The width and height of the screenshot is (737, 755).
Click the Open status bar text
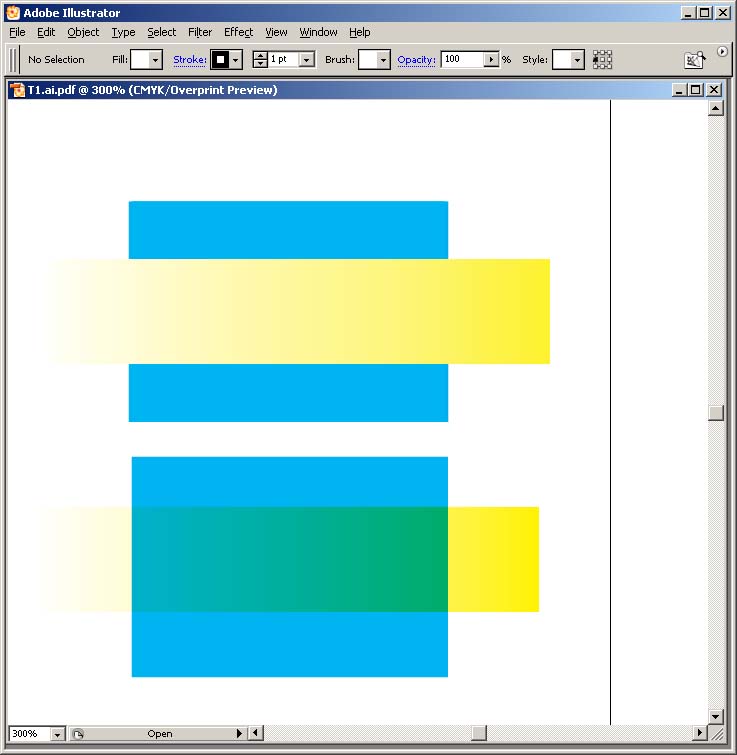tap(160, 733)
